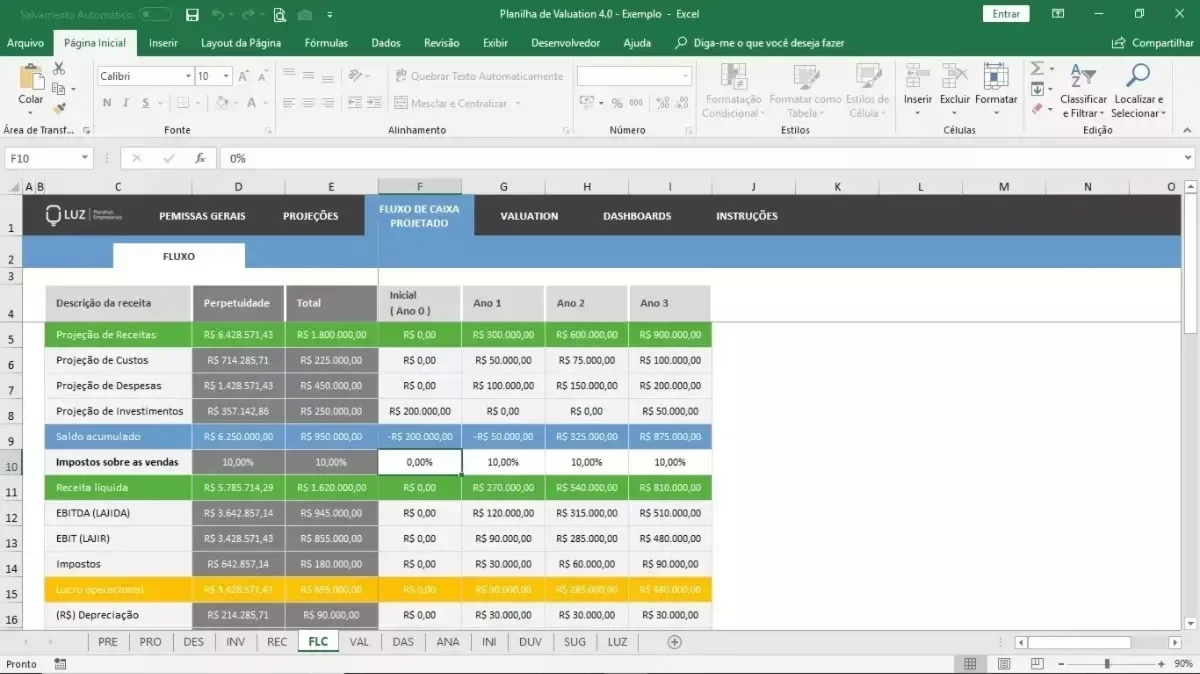Add a new sheet with the plus icon
This screenshot has height=674, width=1200.
click(674, 642)
